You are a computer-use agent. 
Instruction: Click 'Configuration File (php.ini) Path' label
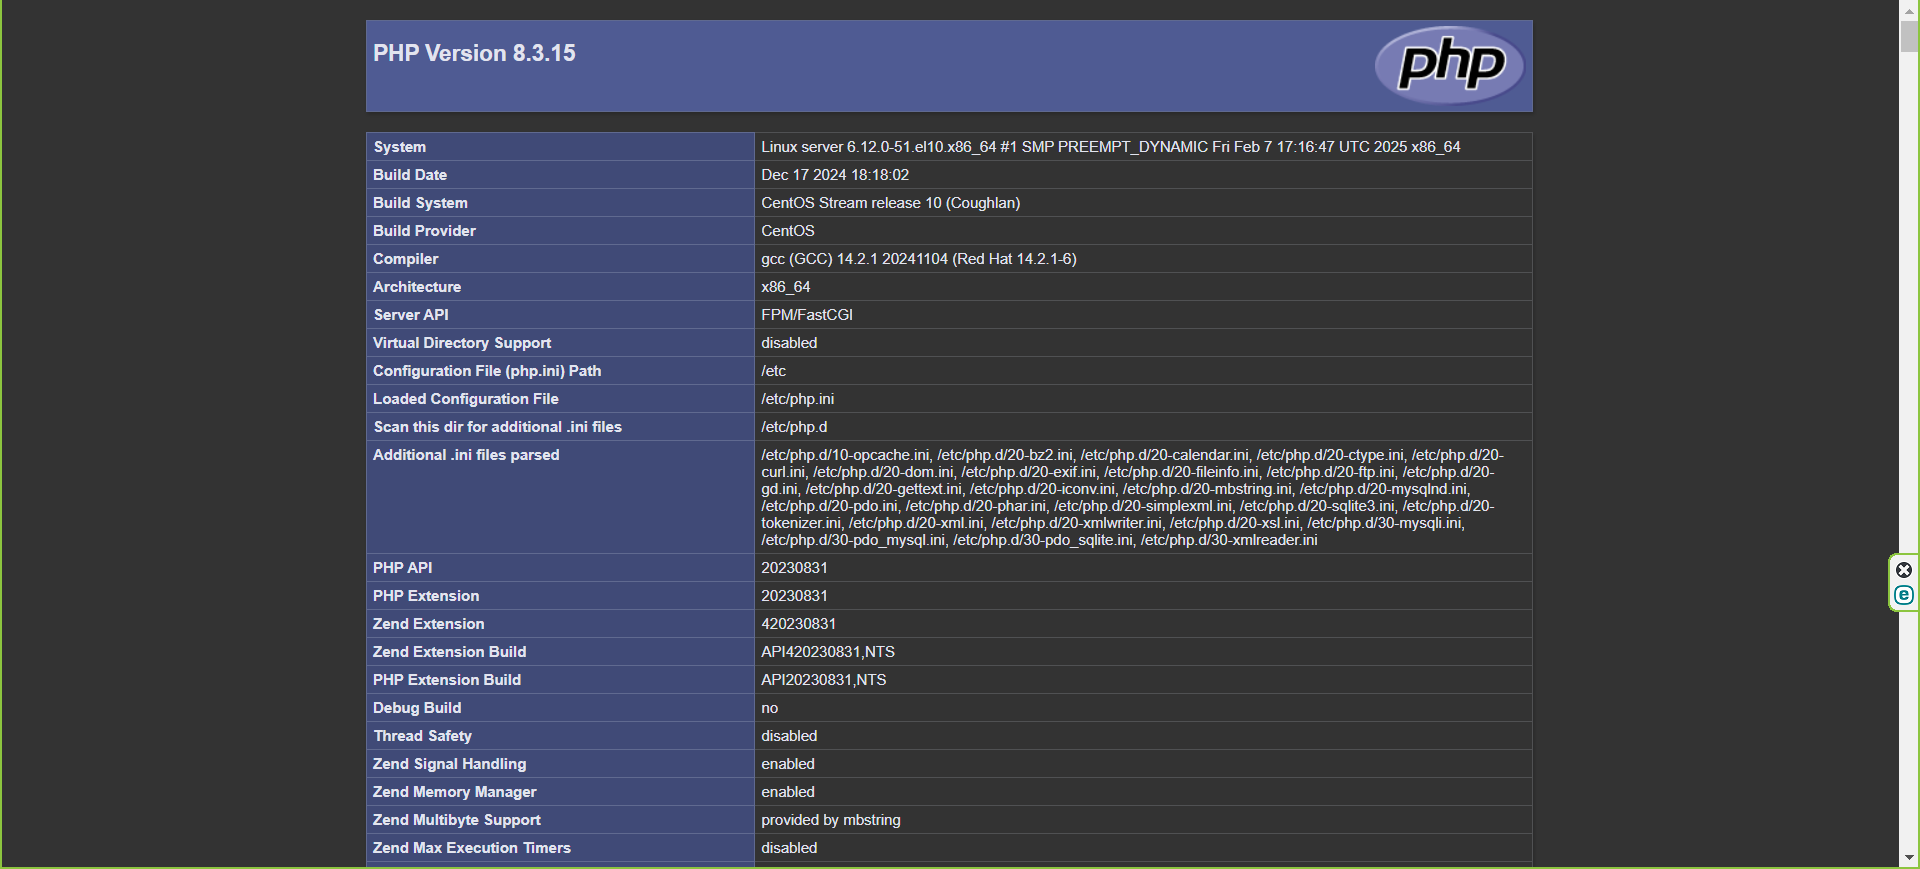point(487,371)
